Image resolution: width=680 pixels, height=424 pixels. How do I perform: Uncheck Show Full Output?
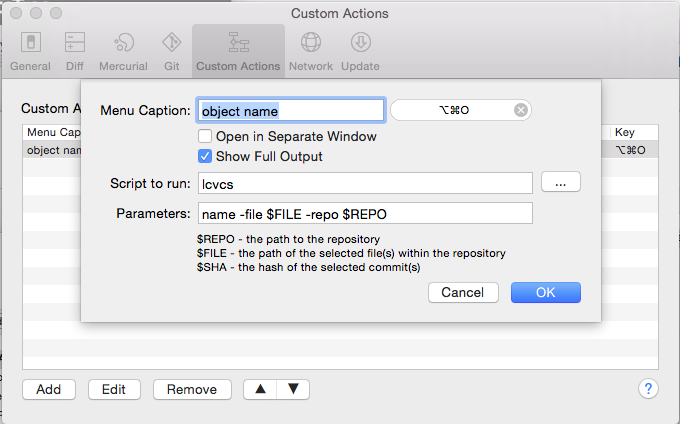pyautogui.click(x=206, y=156)
